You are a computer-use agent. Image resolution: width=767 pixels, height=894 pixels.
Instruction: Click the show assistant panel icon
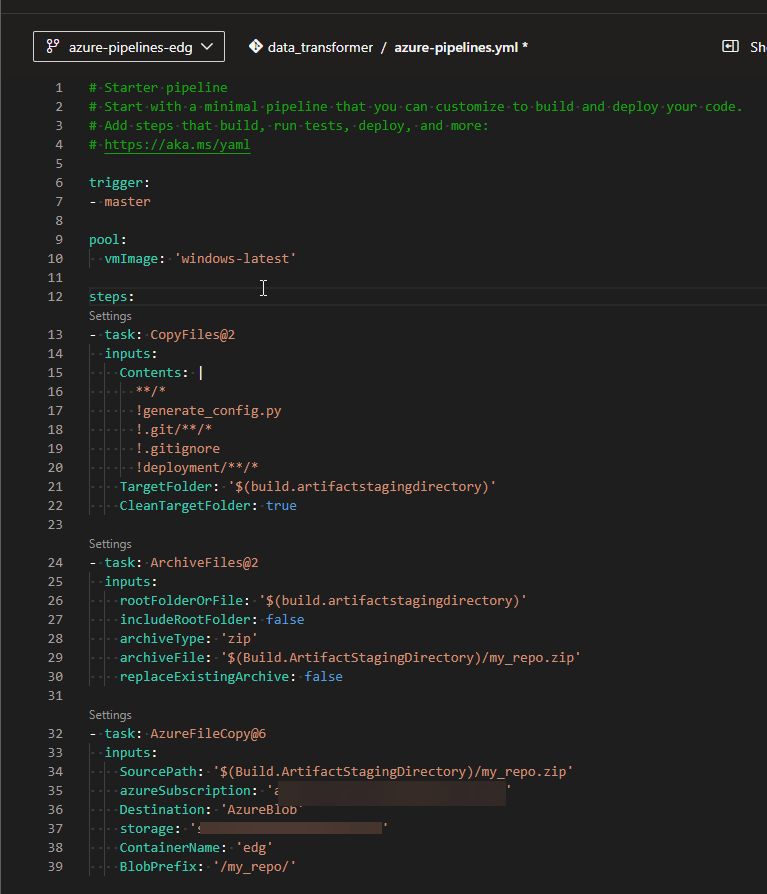(x=731, y=47)
